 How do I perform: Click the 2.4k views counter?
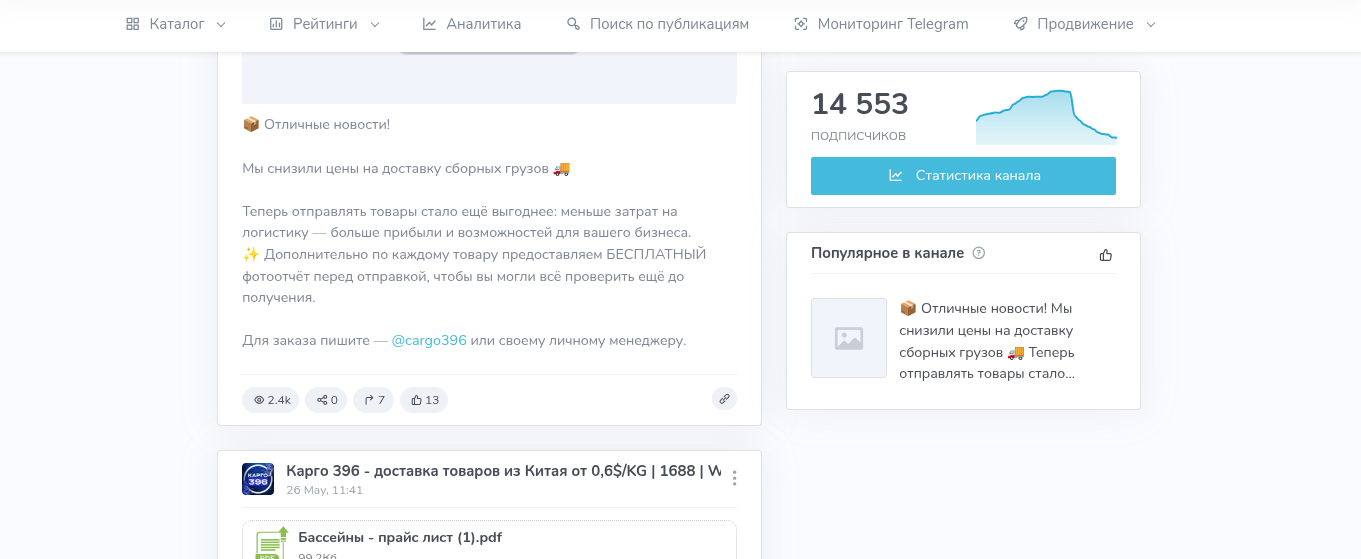[270, 400]
